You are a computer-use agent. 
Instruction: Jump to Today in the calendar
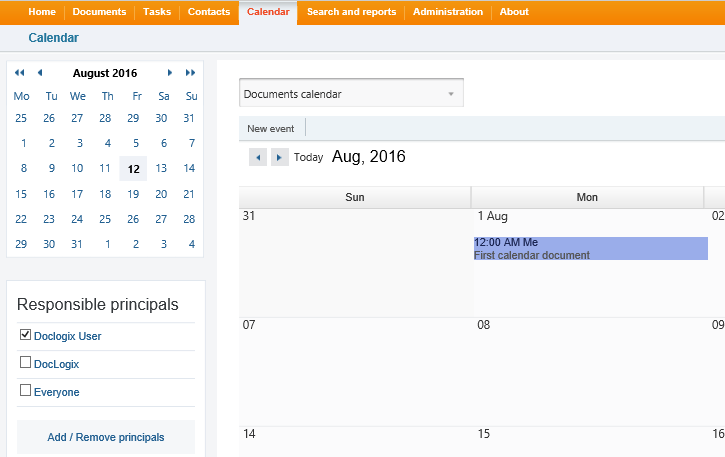pyautogui.click(x=308, y=157)
